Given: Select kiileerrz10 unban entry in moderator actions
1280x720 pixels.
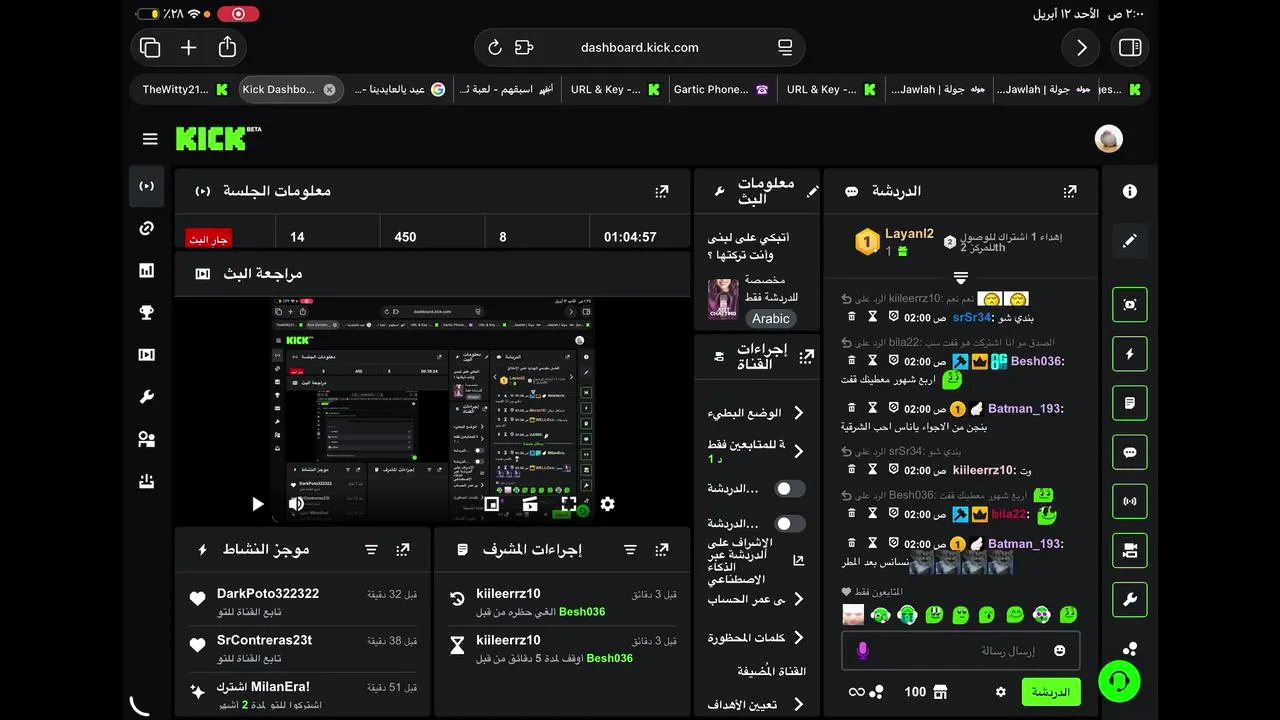Looking at the screenshot, I should [563, 602].
